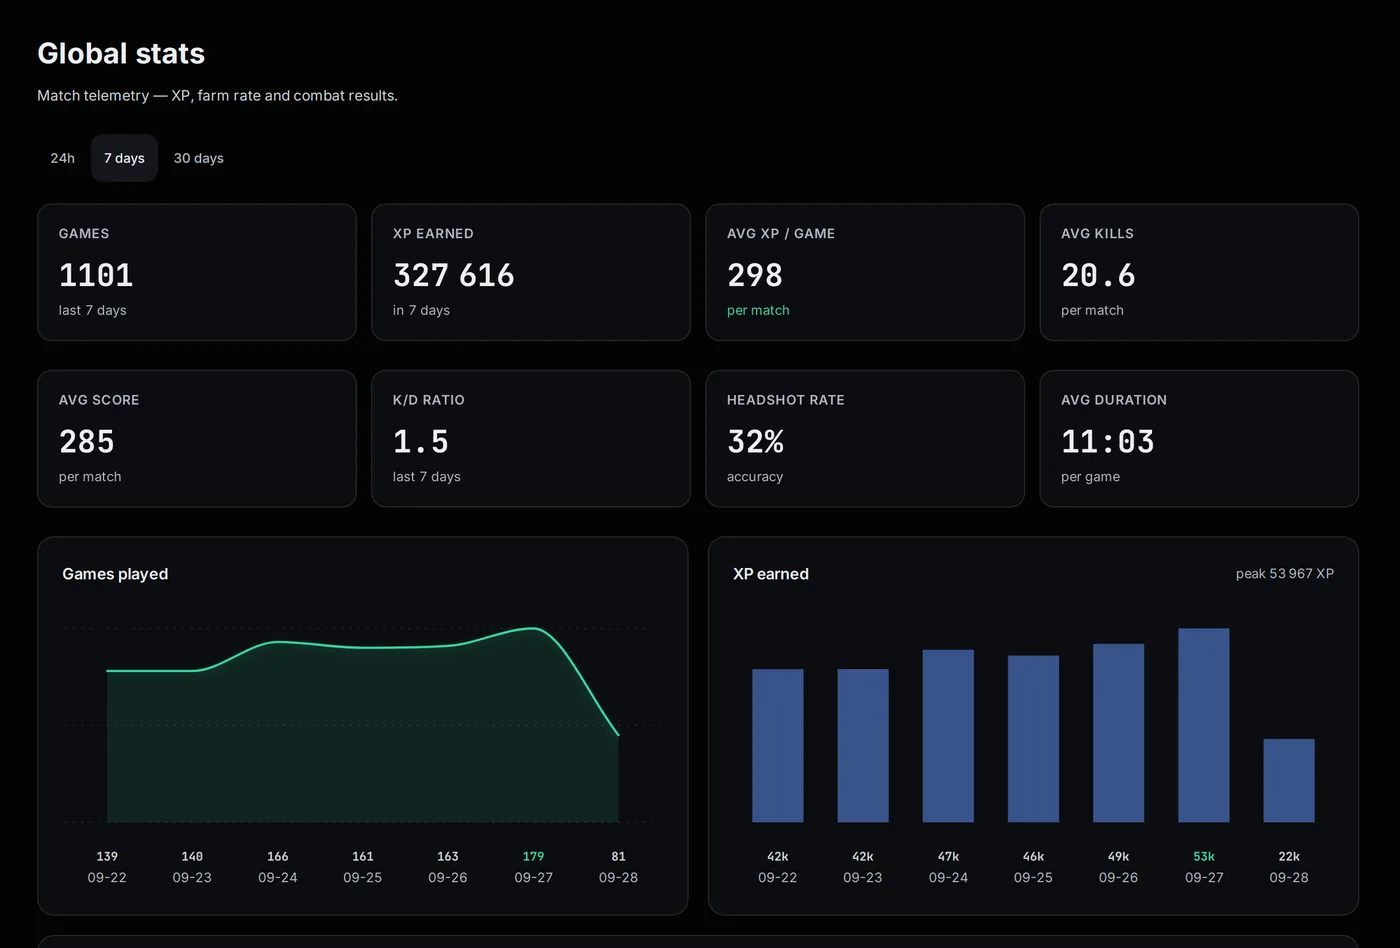Select the XP EARNED stat card

pos(531,272)
